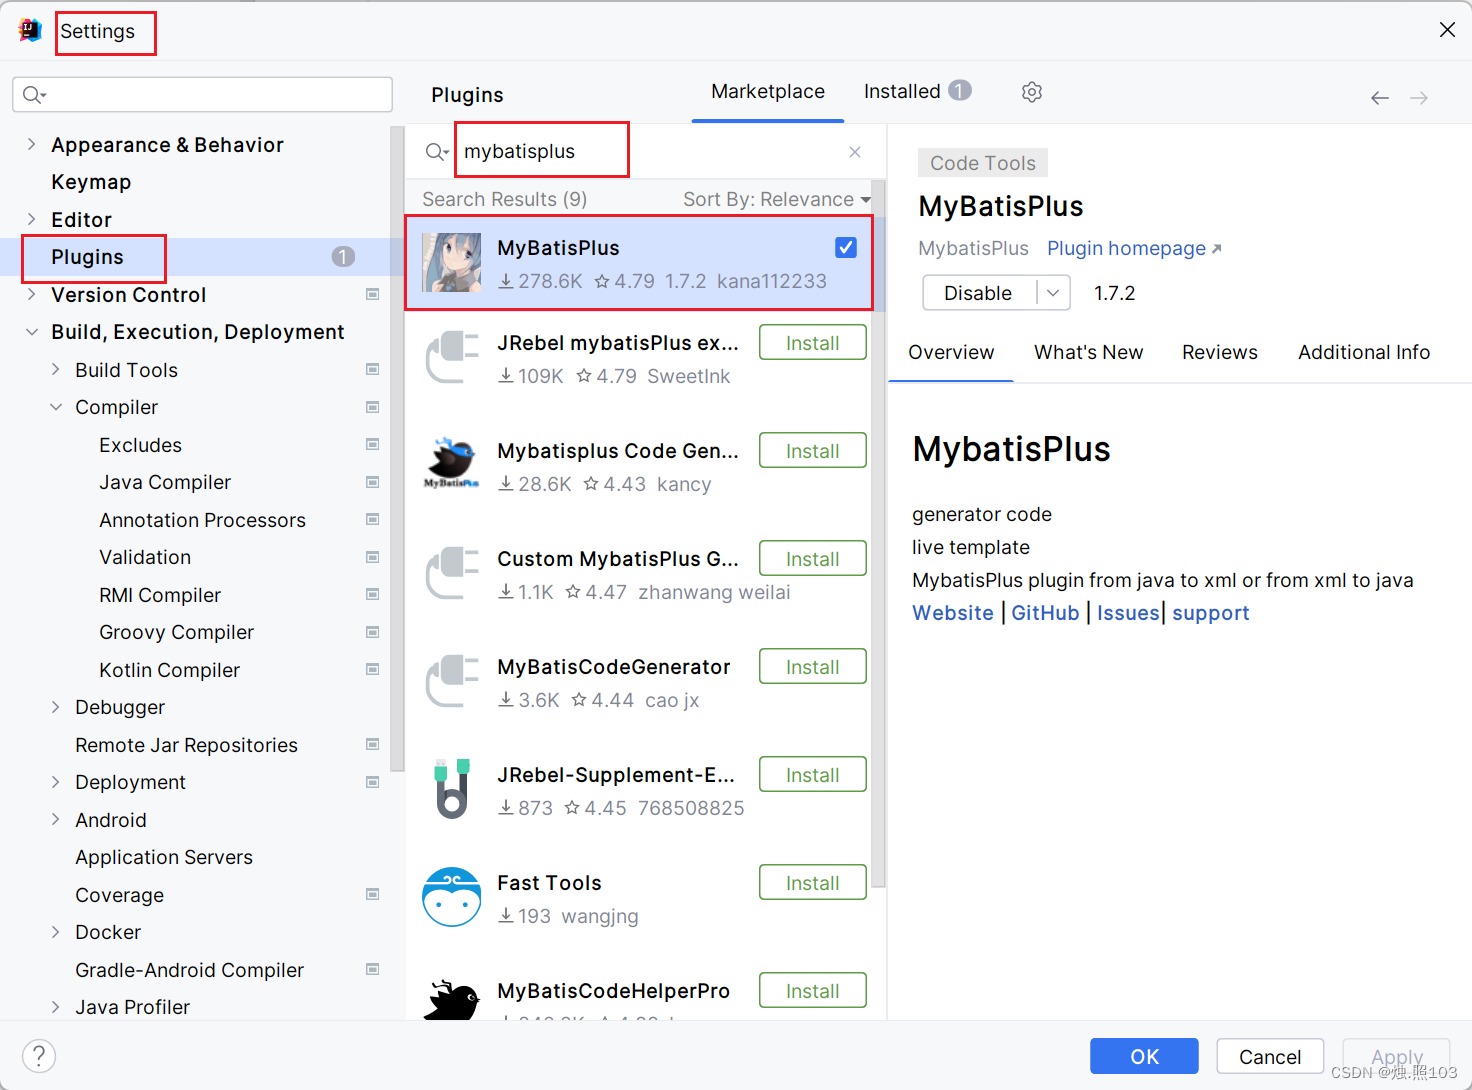This screenshot has height=1090, width=1472.
Task: Select Annotation Processors in settings tree
Action: click(x=202, y=520)
